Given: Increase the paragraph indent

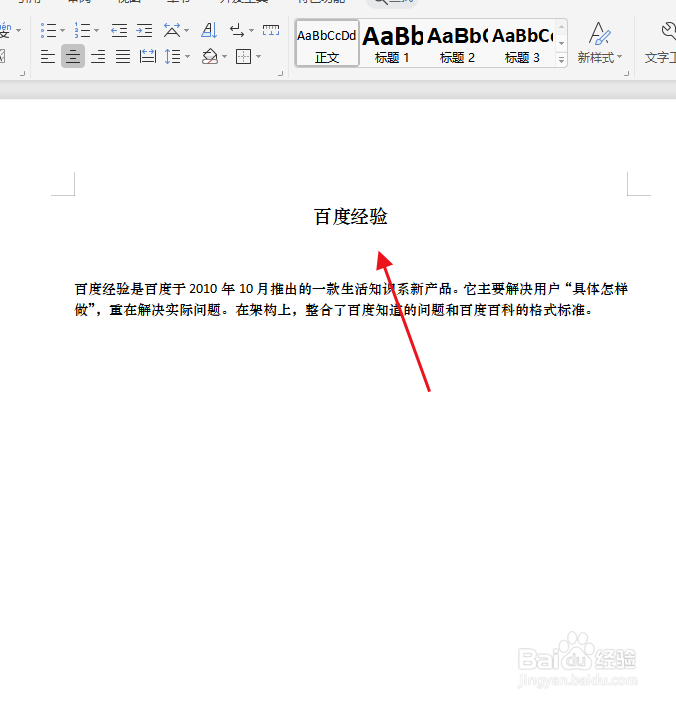Looking at the screenshot, I should tap(144, 31).
